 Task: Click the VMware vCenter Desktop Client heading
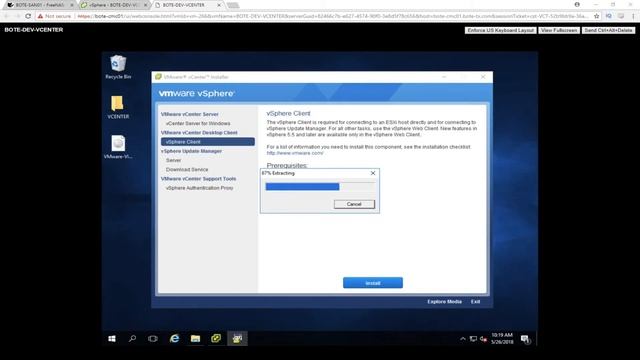click(199, 133)
